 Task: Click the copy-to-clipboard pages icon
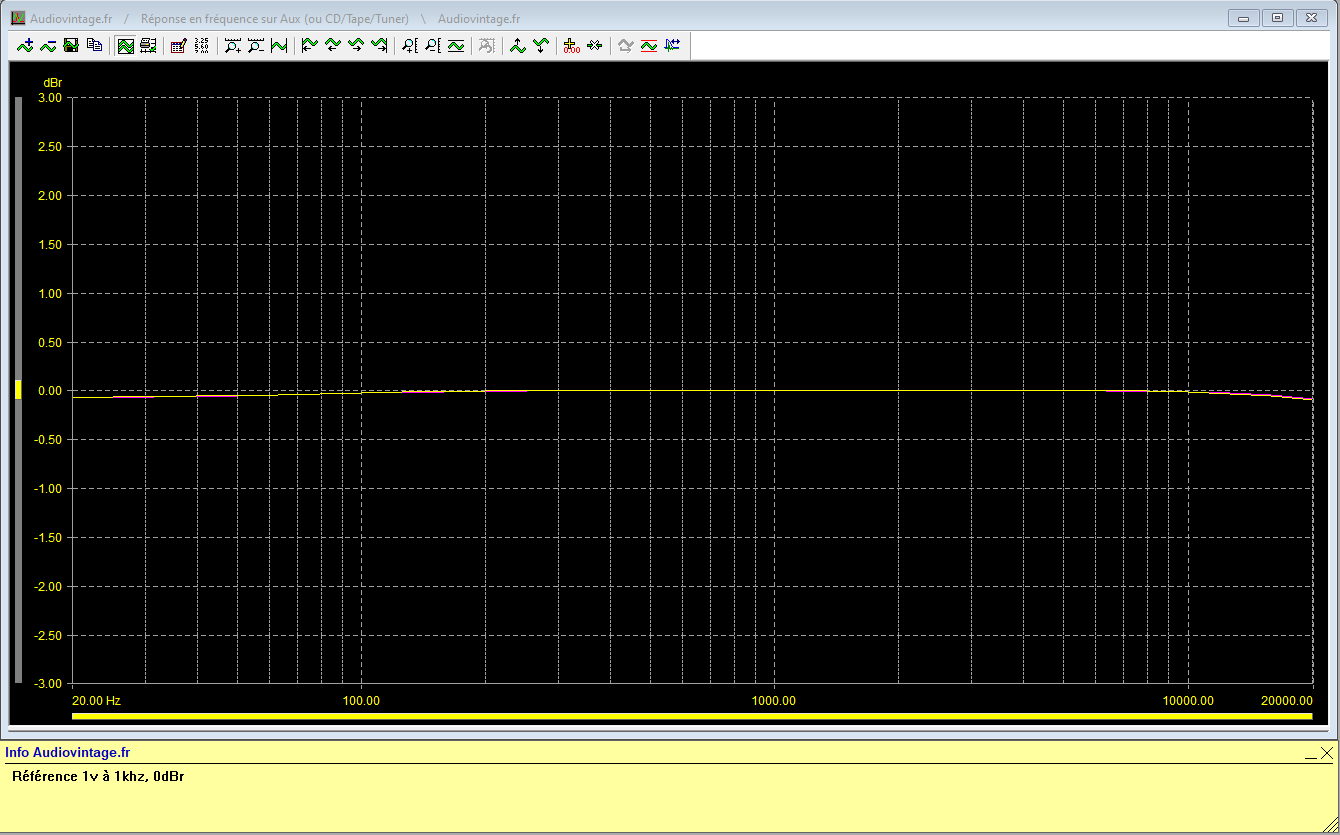pyautogui.click(x=94, y=45)
